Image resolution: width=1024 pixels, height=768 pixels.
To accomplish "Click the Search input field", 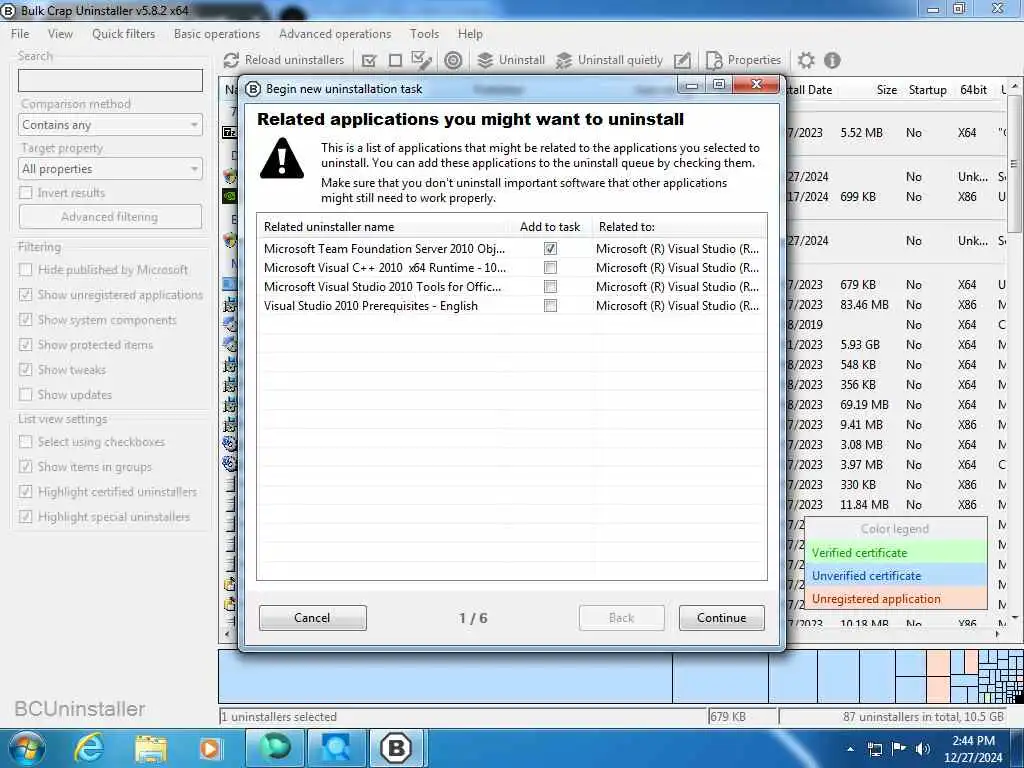I will click(110, 80).
